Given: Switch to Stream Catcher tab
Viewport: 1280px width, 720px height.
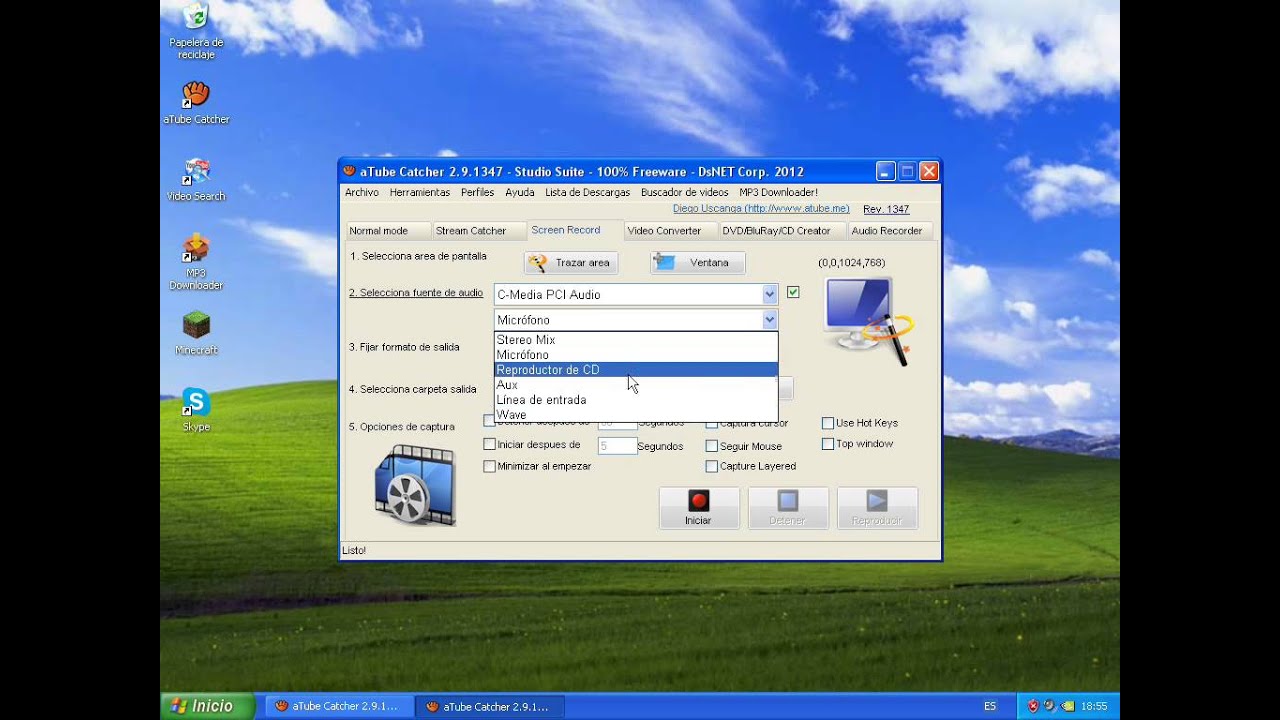Looking at the screenshot, I should [x=478, y=231].
